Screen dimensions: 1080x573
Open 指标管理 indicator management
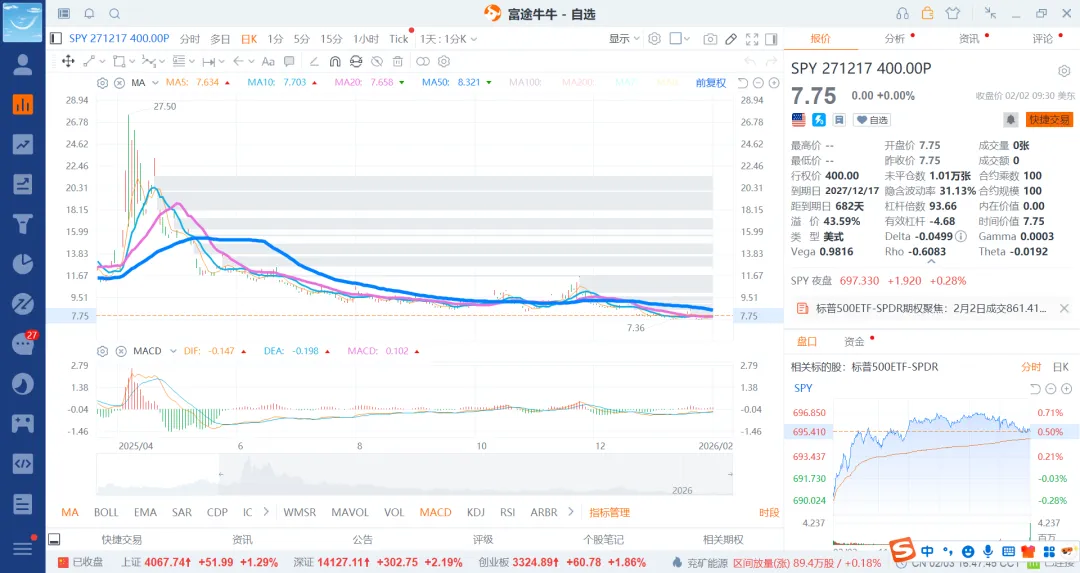tap(609, 512)
